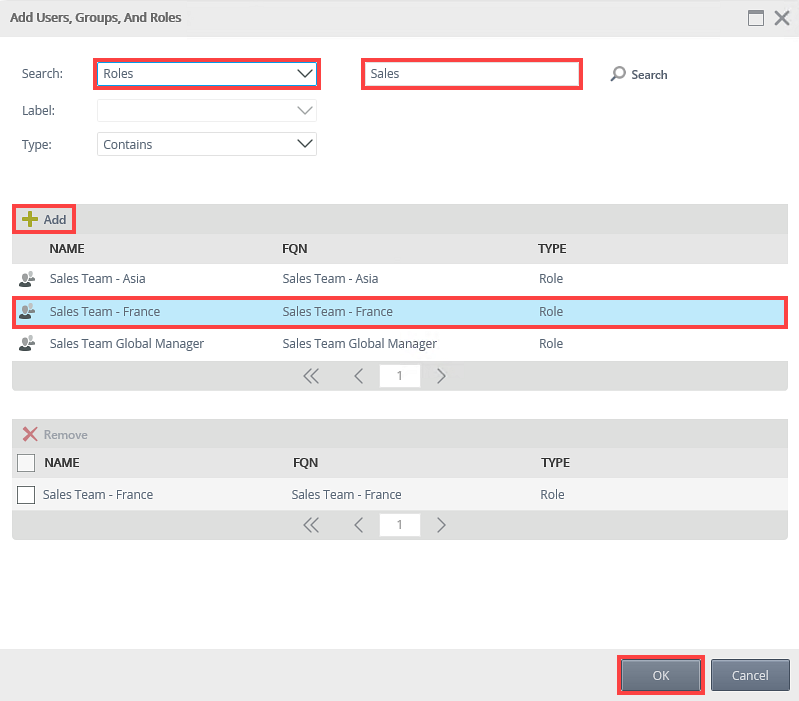Click page number box in upper pager
799x701 pixels.
click(400, 376)
